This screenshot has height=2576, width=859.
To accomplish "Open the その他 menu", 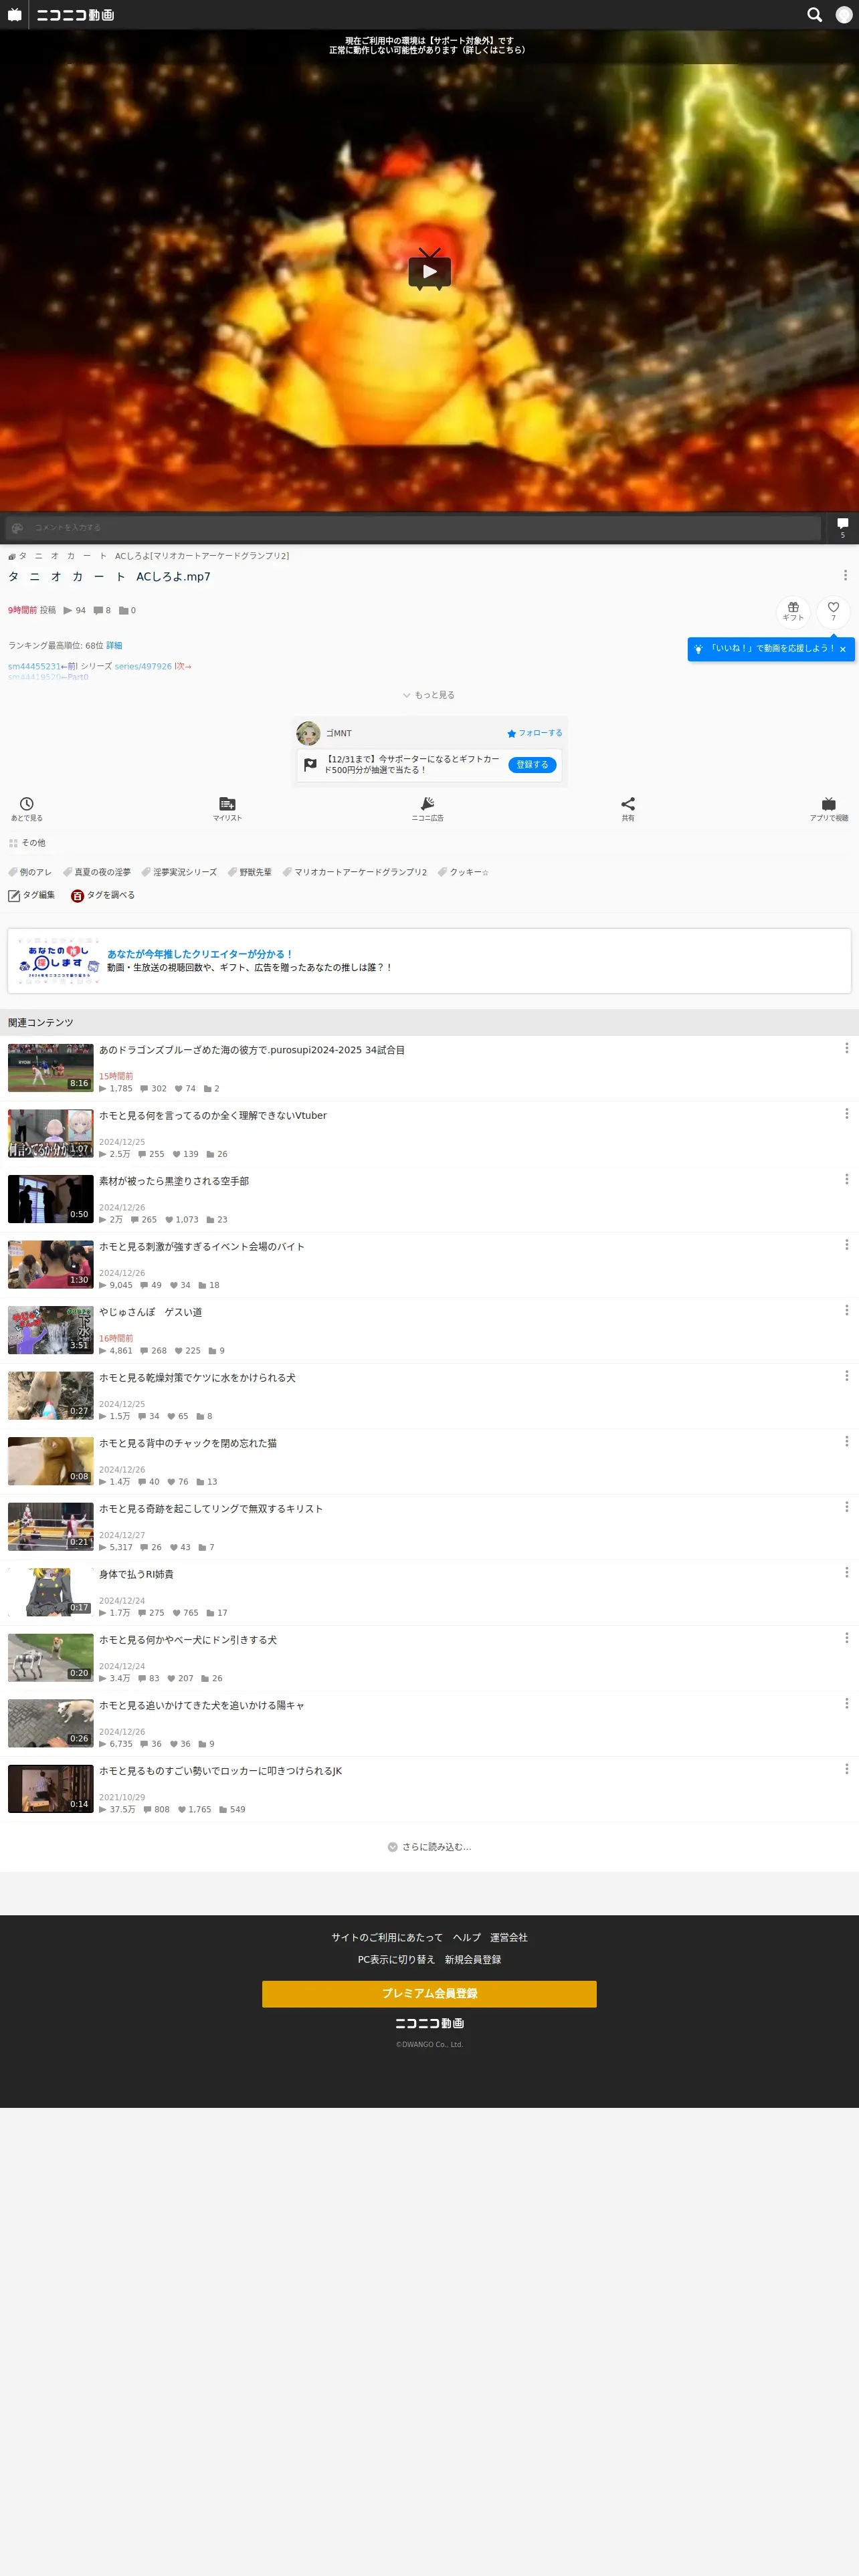I will coord(27,843).
